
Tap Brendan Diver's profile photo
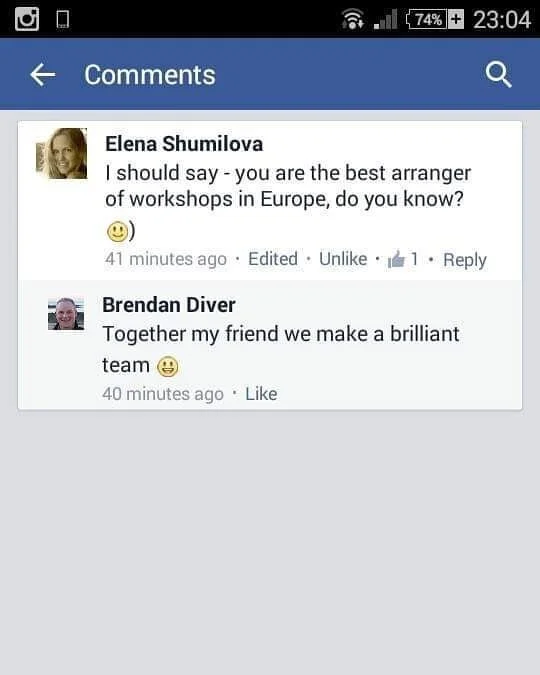[66, 314]
